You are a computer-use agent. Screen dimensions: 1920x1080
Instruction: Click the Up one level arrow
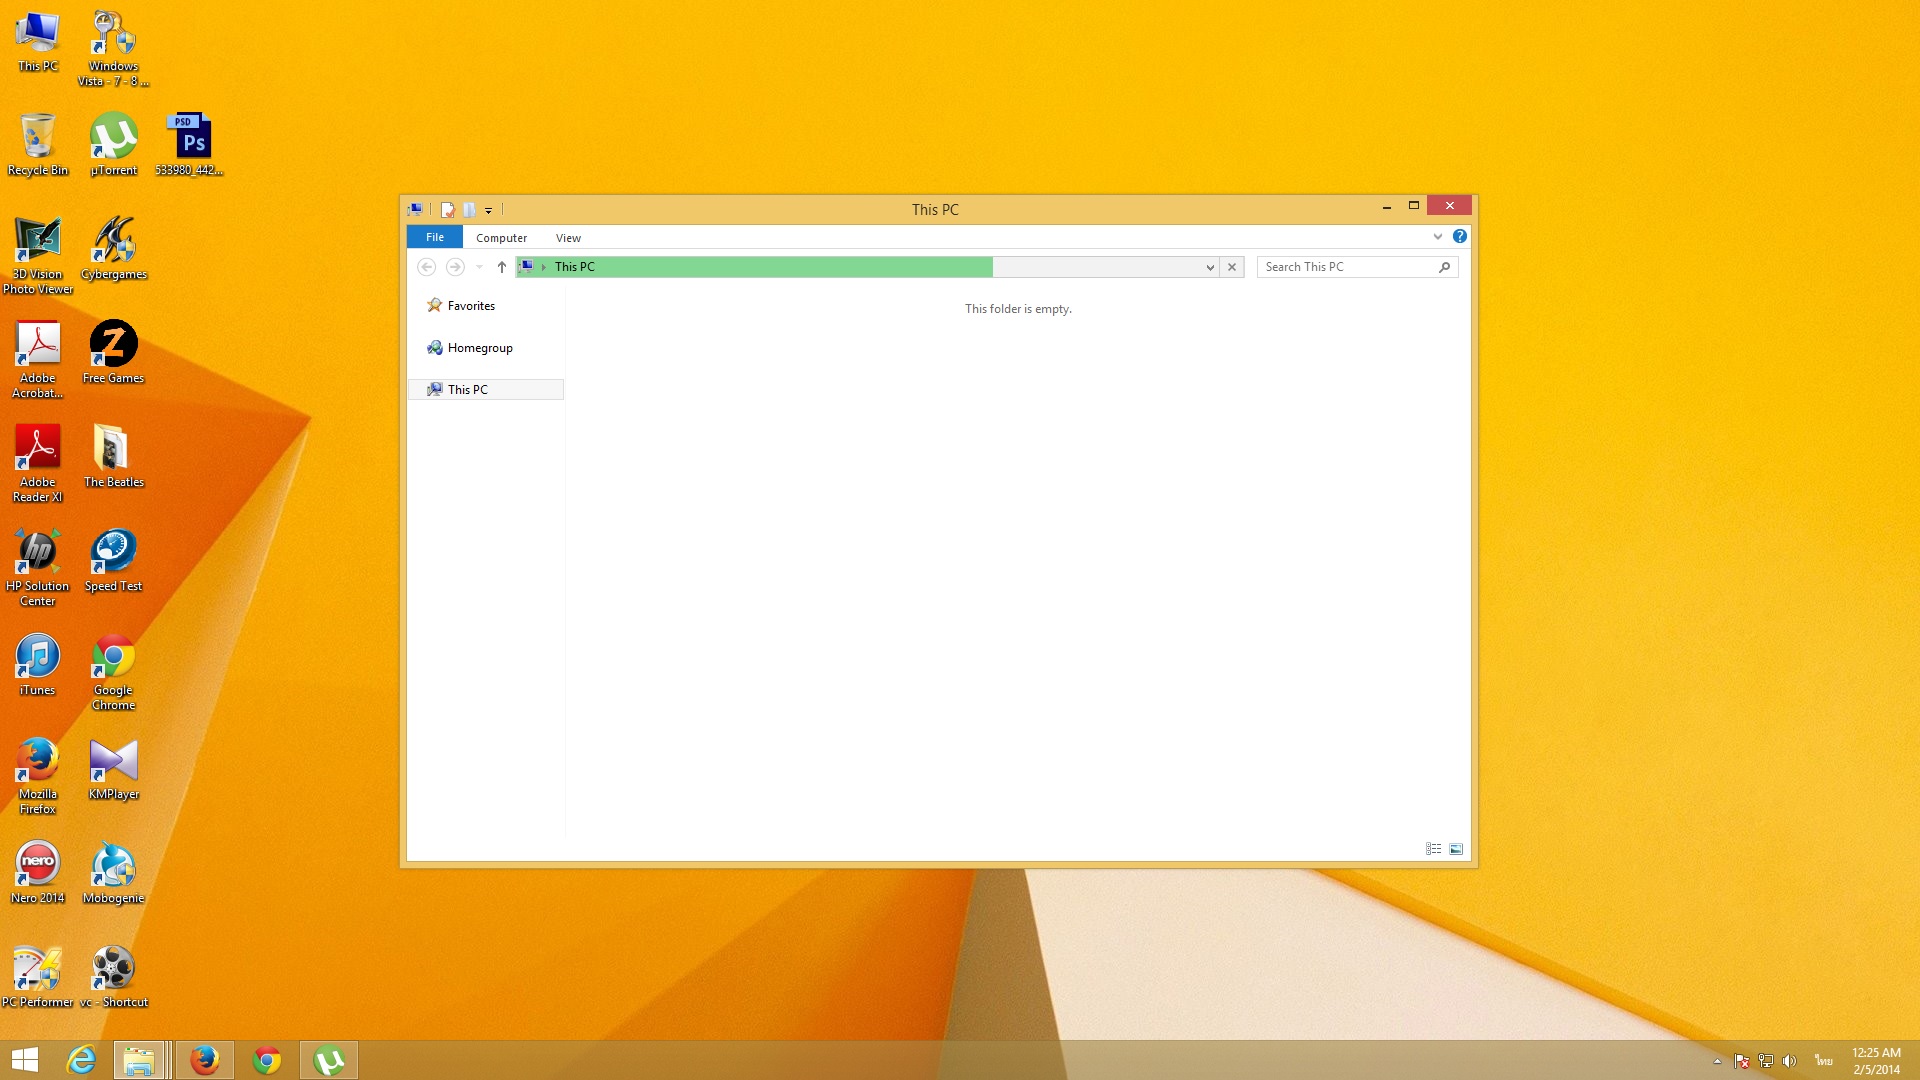click(502, 267)
